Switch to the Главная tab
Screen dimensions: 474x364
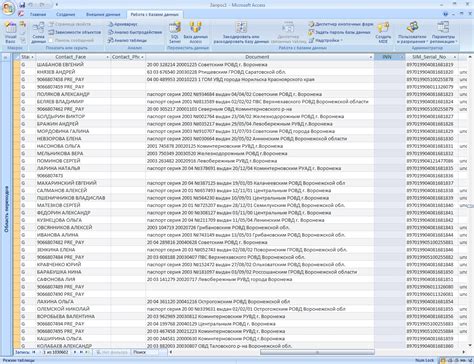38,14
